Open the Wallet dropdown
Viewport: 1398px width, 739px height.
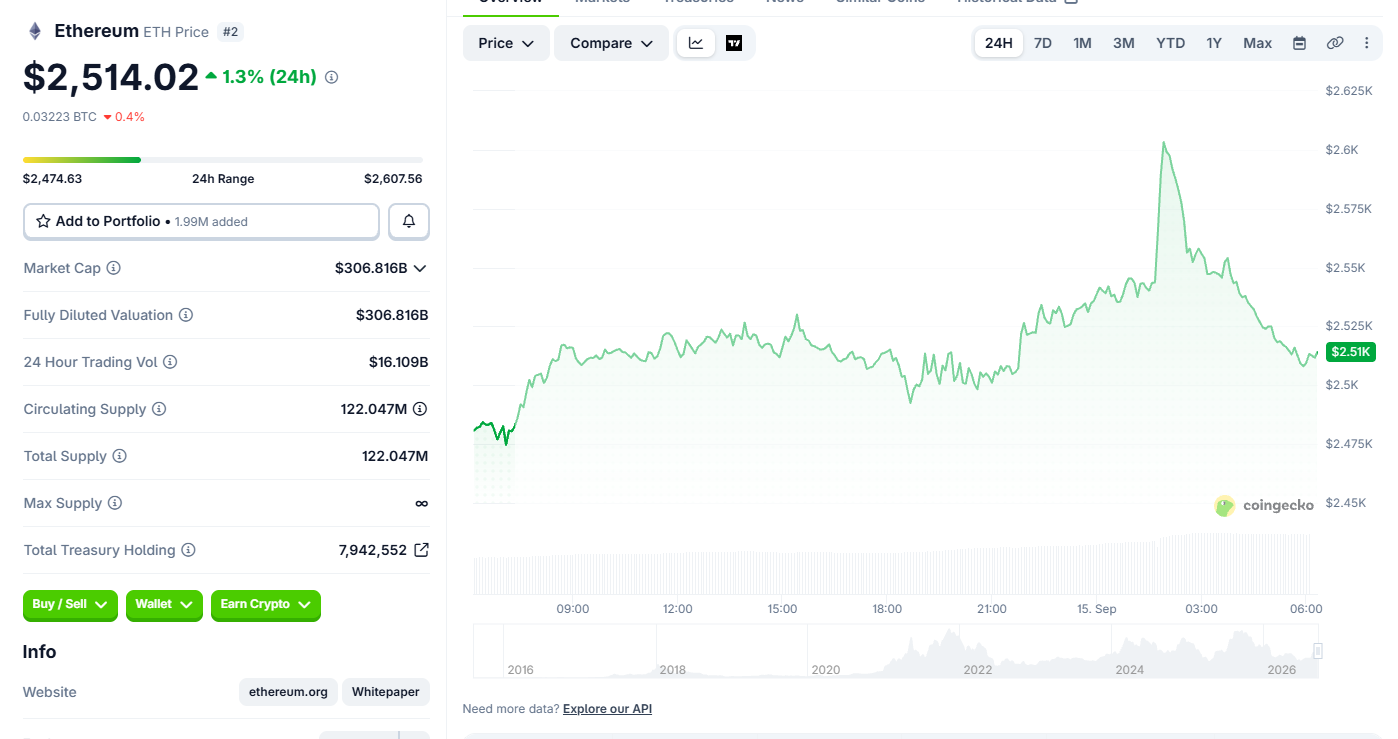[x=164, y=605]
